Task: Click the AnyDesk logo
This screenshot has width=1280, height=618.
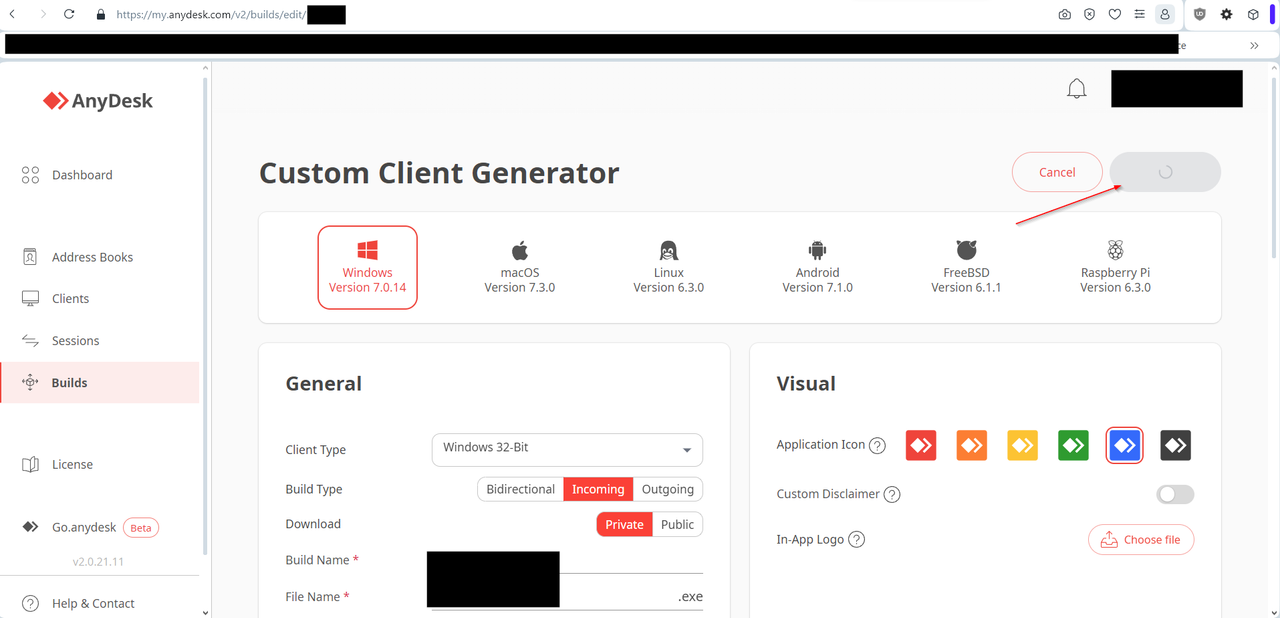Action: tap(98, 101)
